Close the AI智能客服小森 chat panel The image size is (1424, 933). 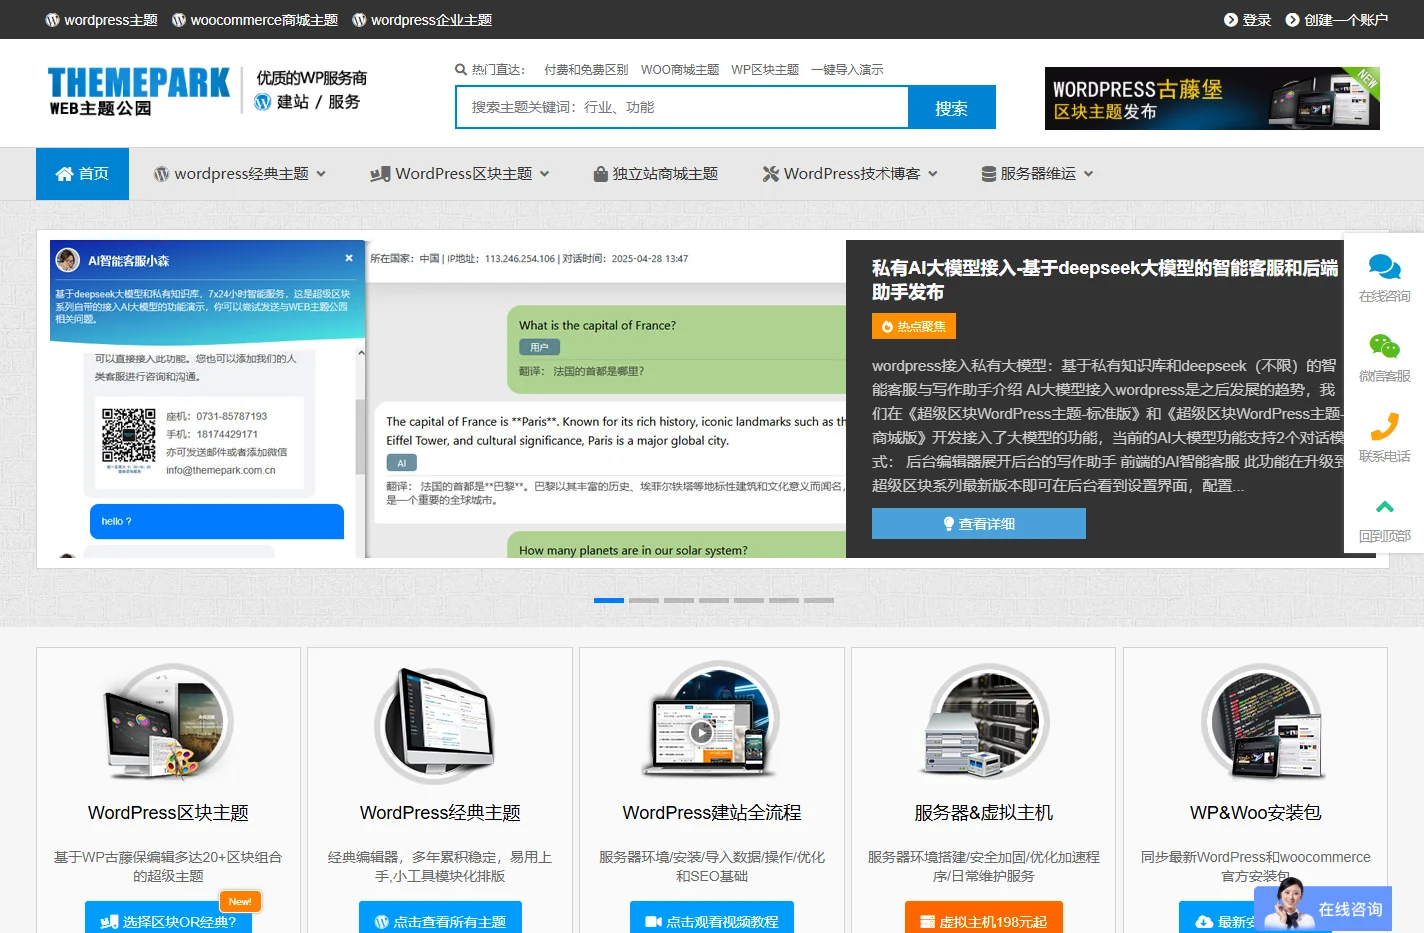tap(349, 258)
